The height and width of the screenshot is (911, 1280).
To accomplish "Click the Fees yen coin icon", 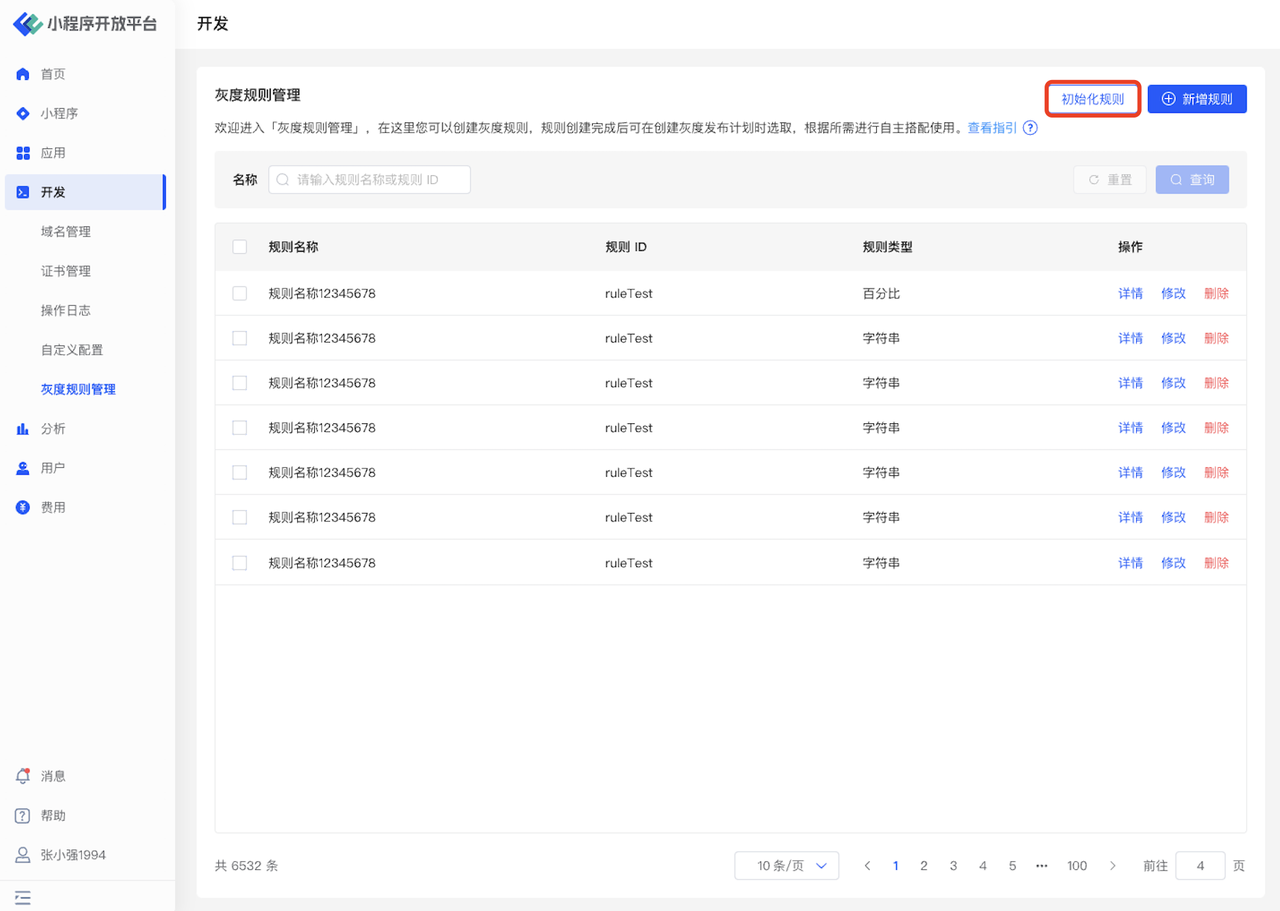I will tap(23, 508).
